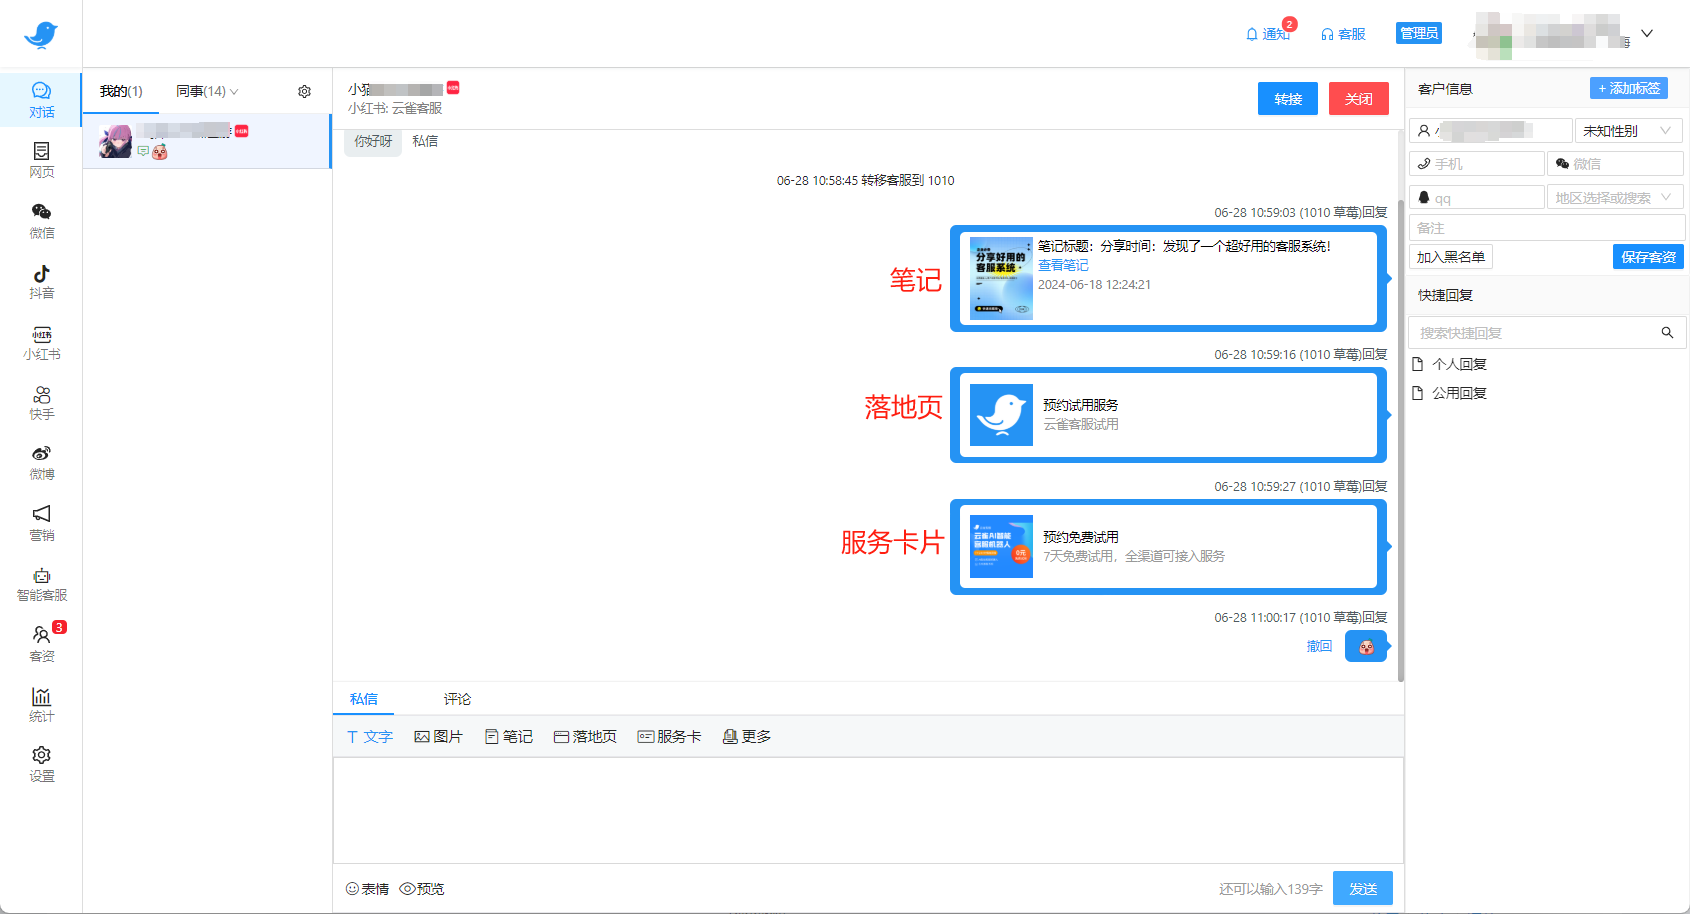Click the 通知 notification bell
The width and height of the screenshot is (1690, 914).
[1267, 34]
